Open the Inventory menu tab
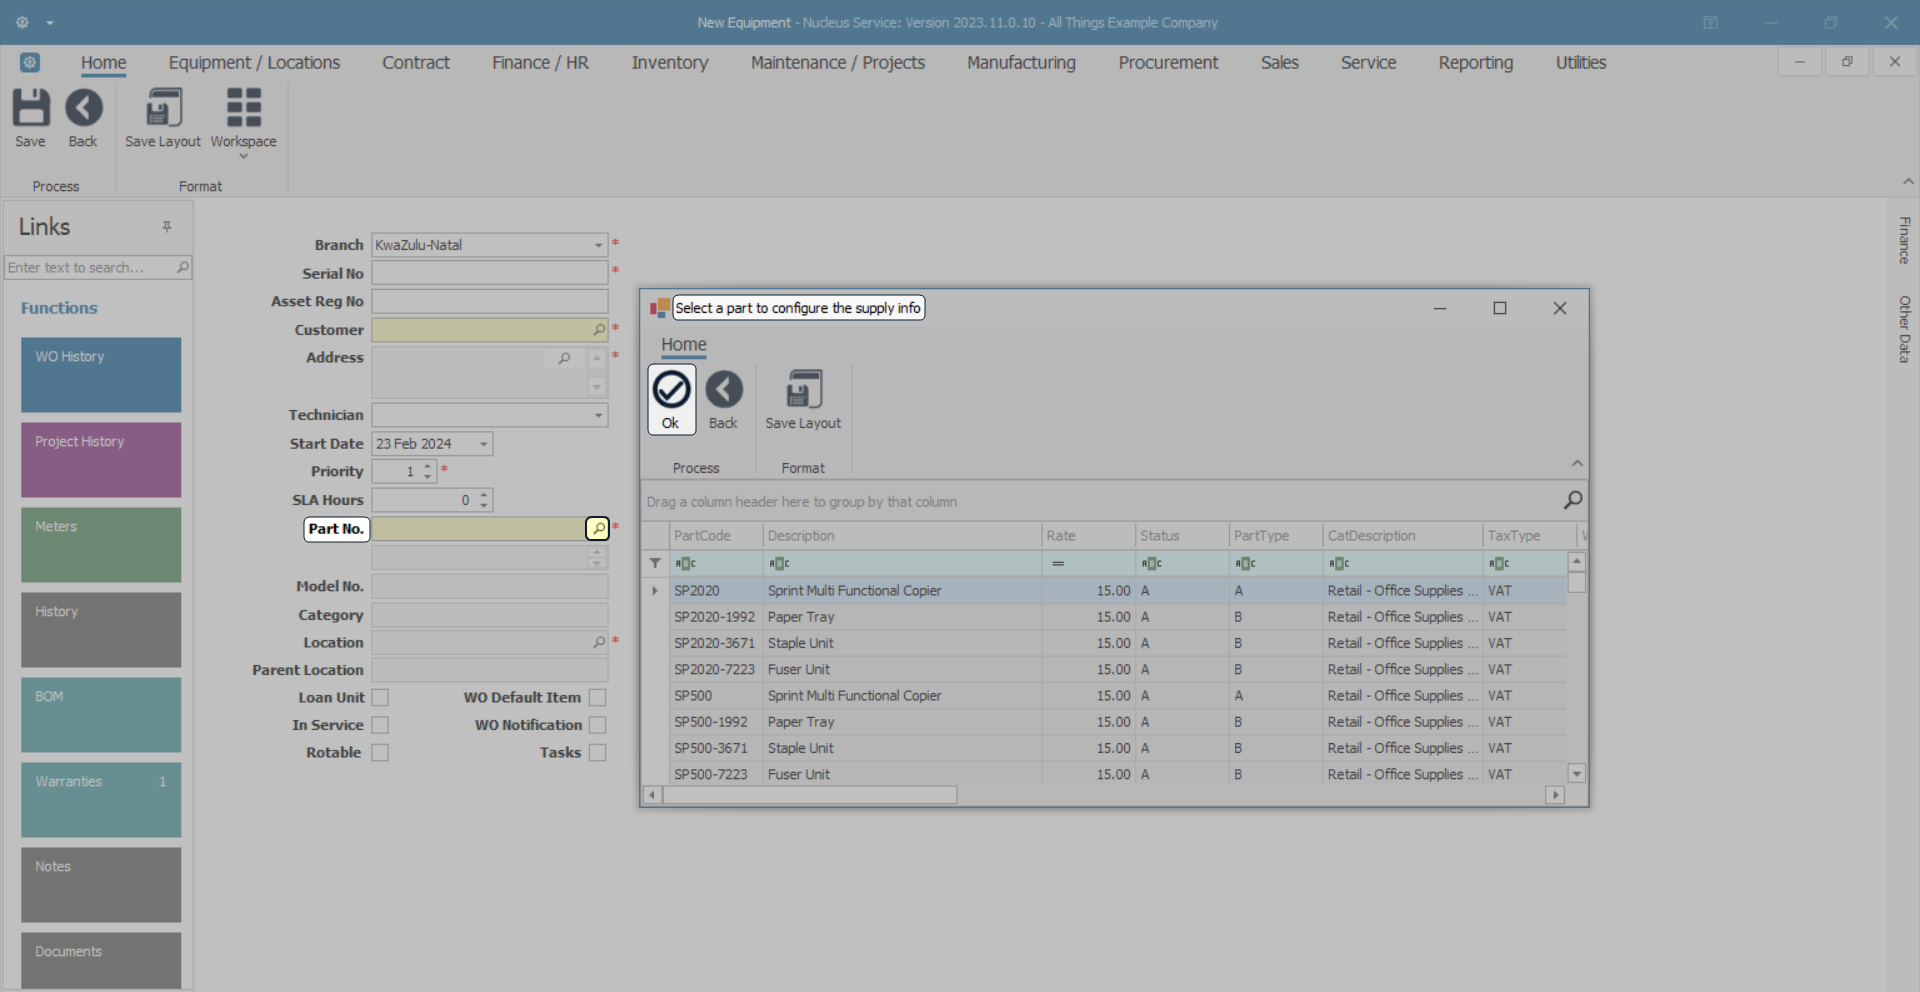Screen dimensions: 1920x992 pos(669,63)
